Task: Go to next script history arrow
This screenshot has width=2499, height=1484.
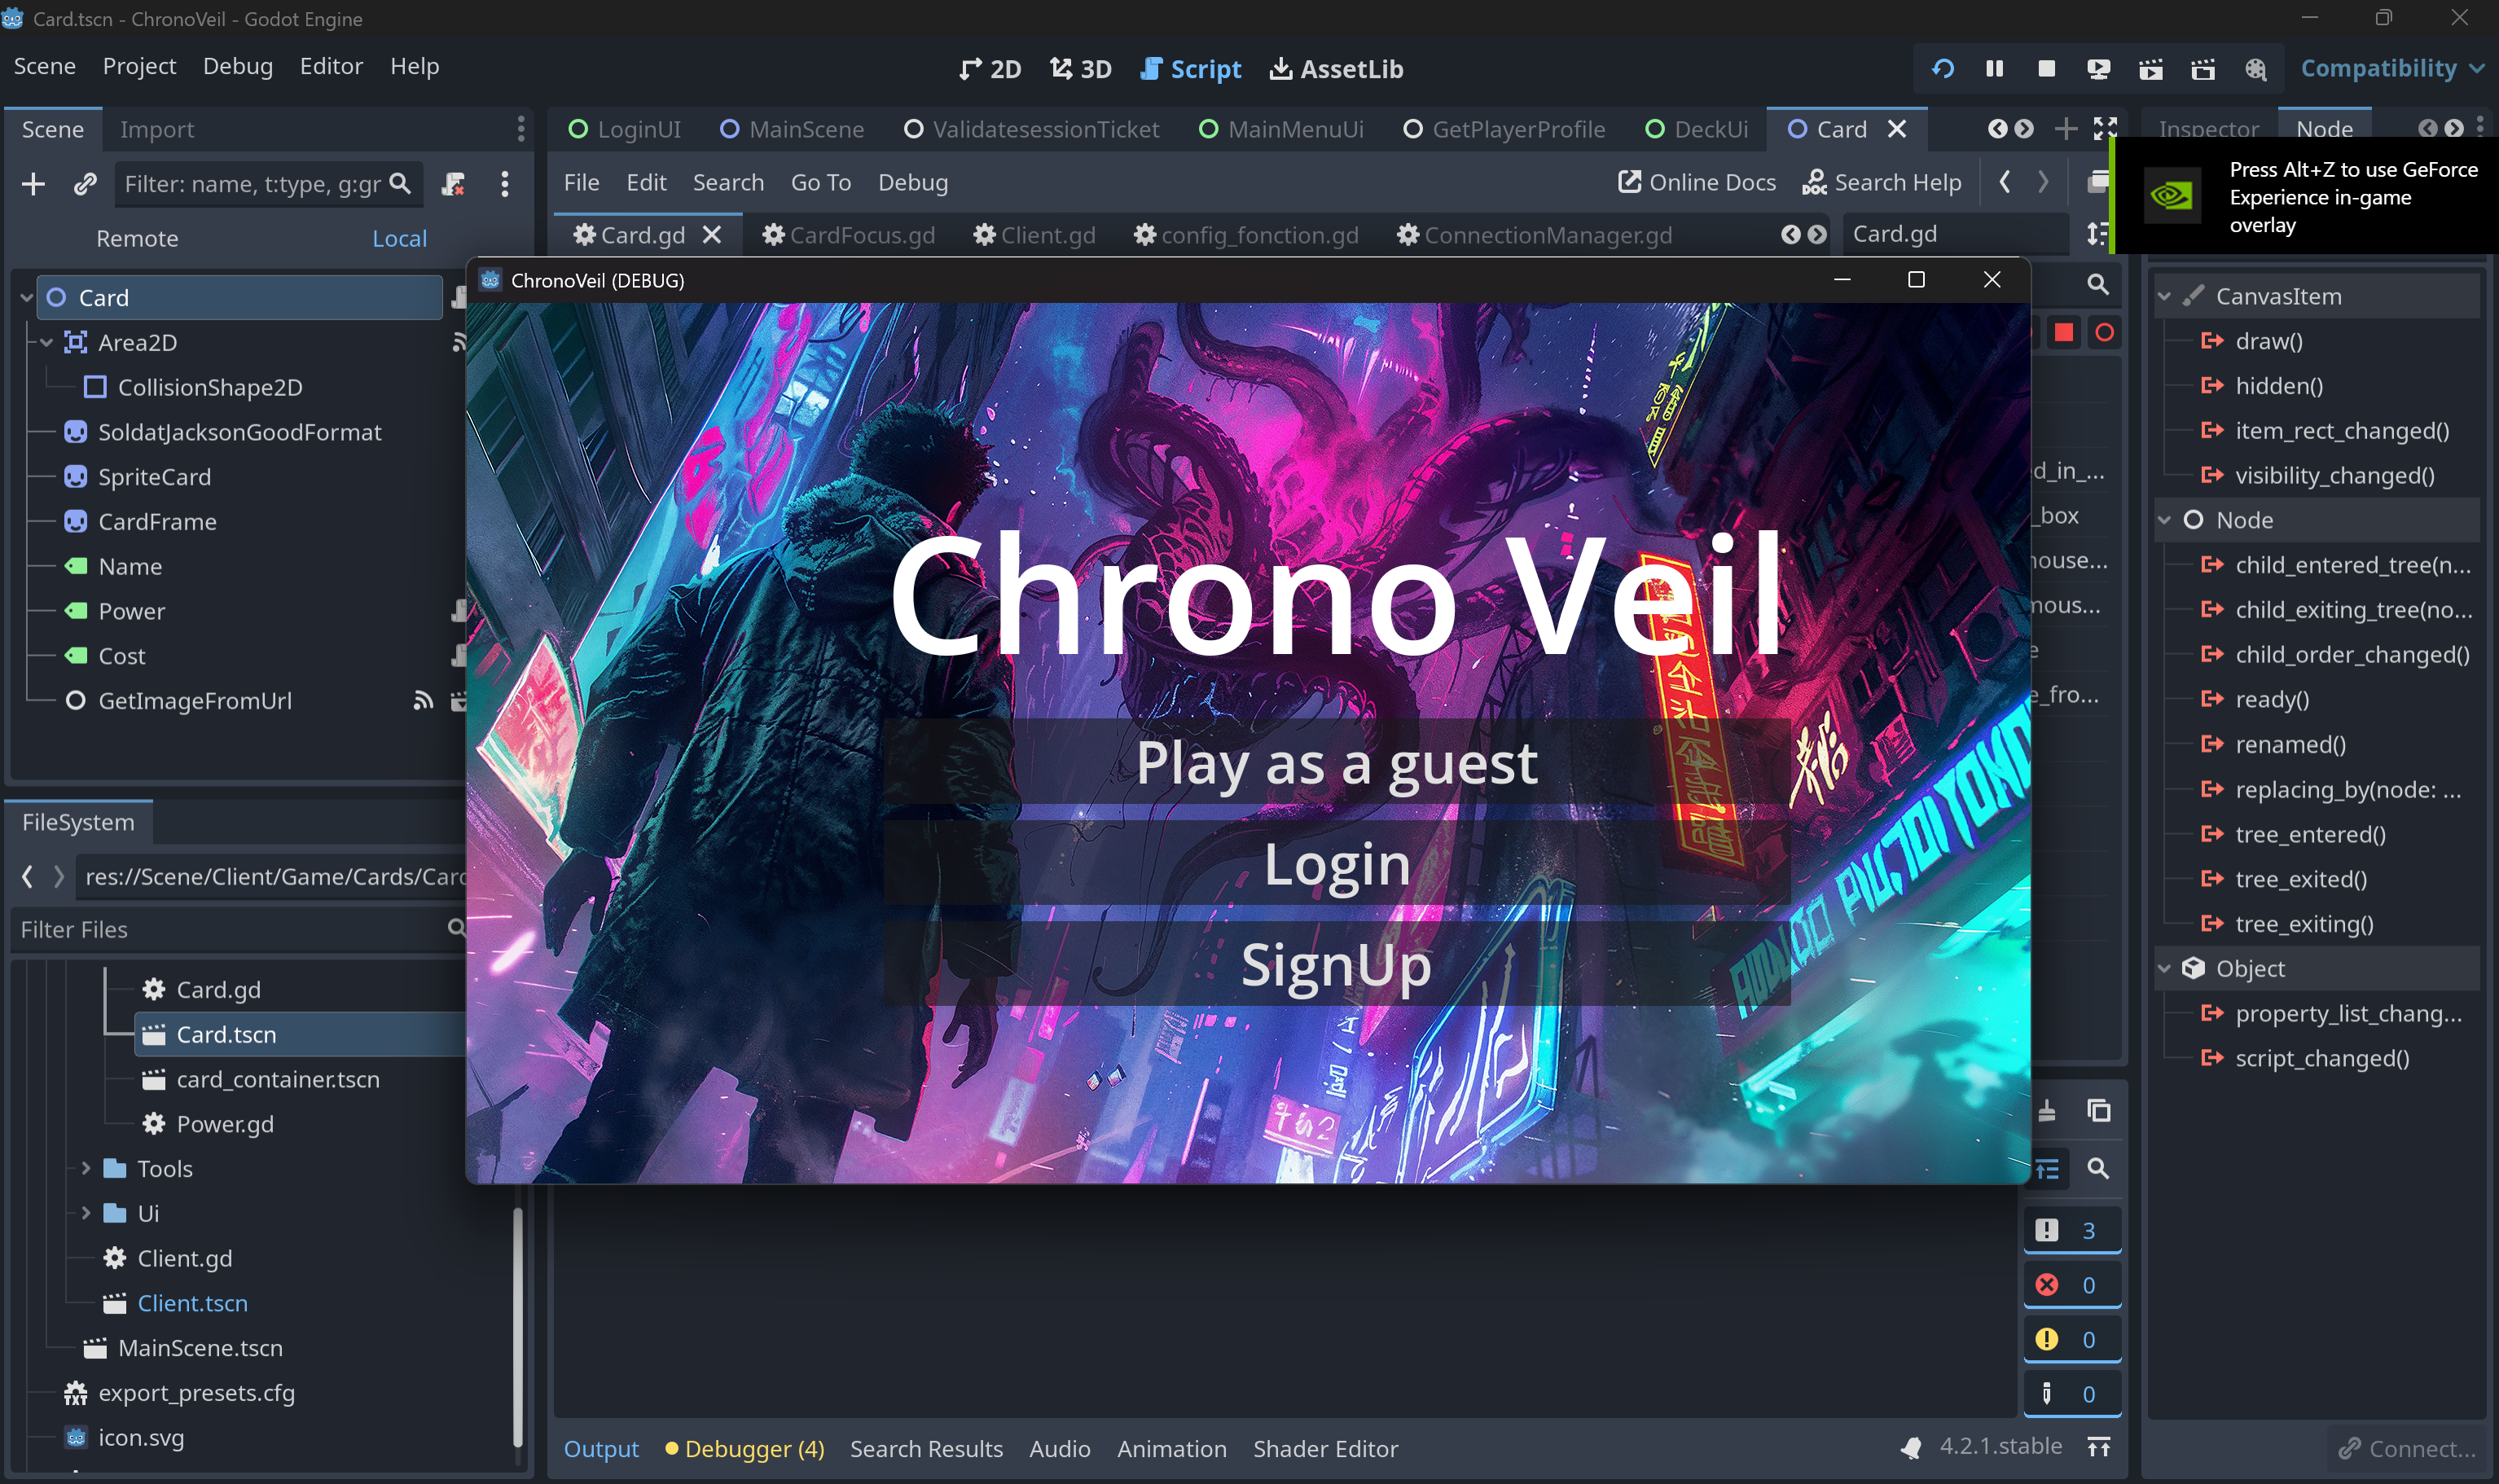Action: click(x=2042, y=183)
